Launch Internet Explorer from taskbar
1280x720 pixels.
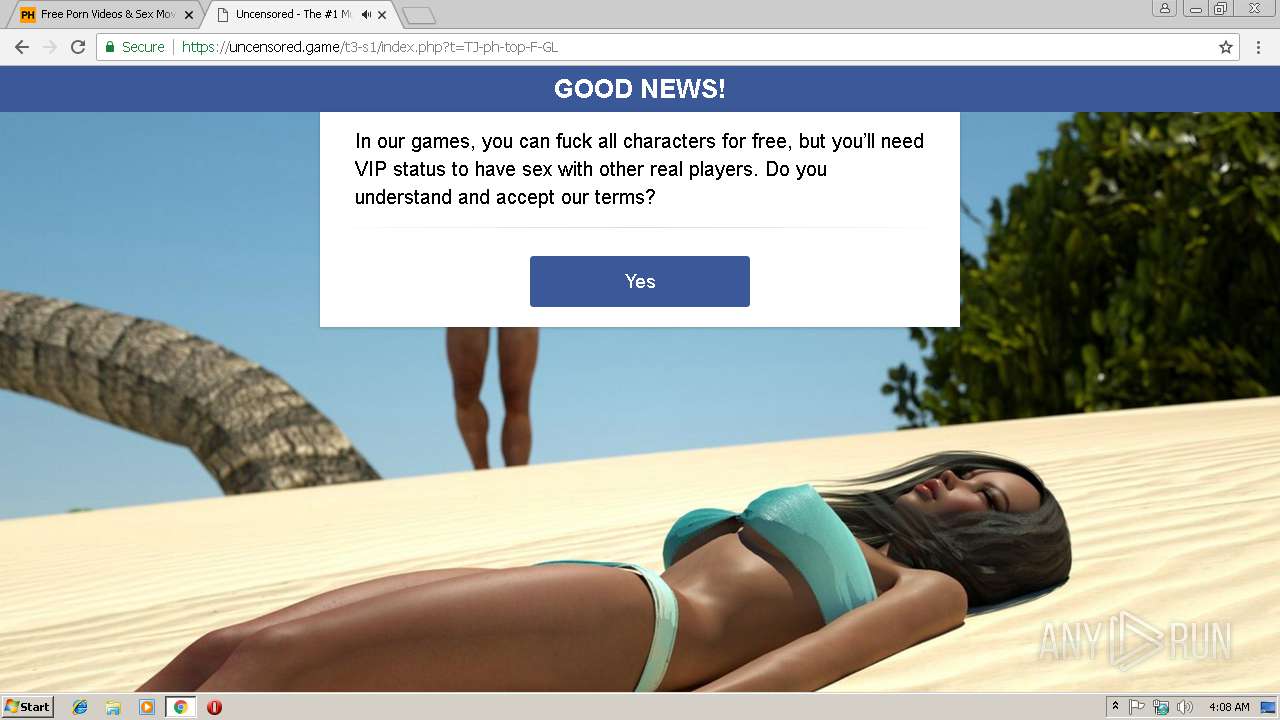[80, 707]
